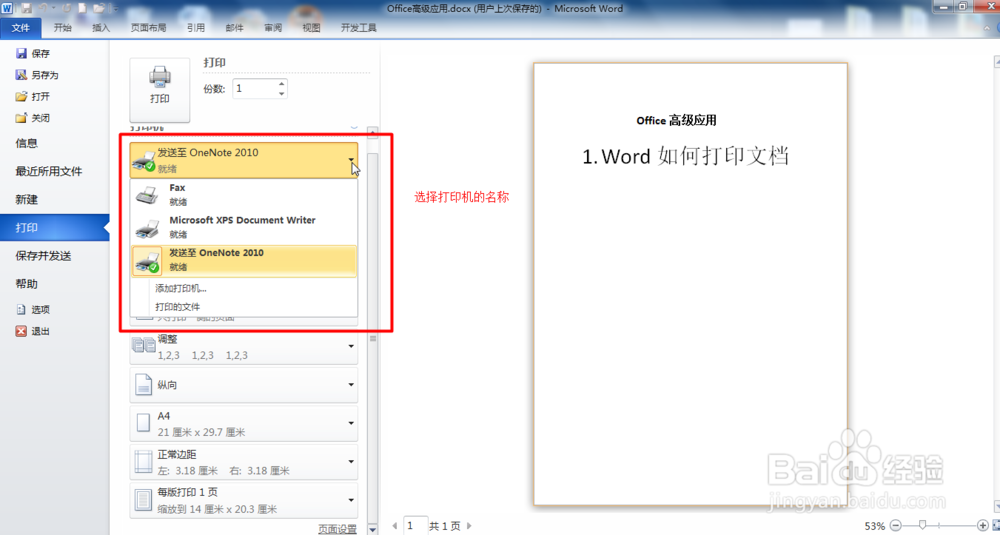Select the Fax printer from the list

pos(244,195)
